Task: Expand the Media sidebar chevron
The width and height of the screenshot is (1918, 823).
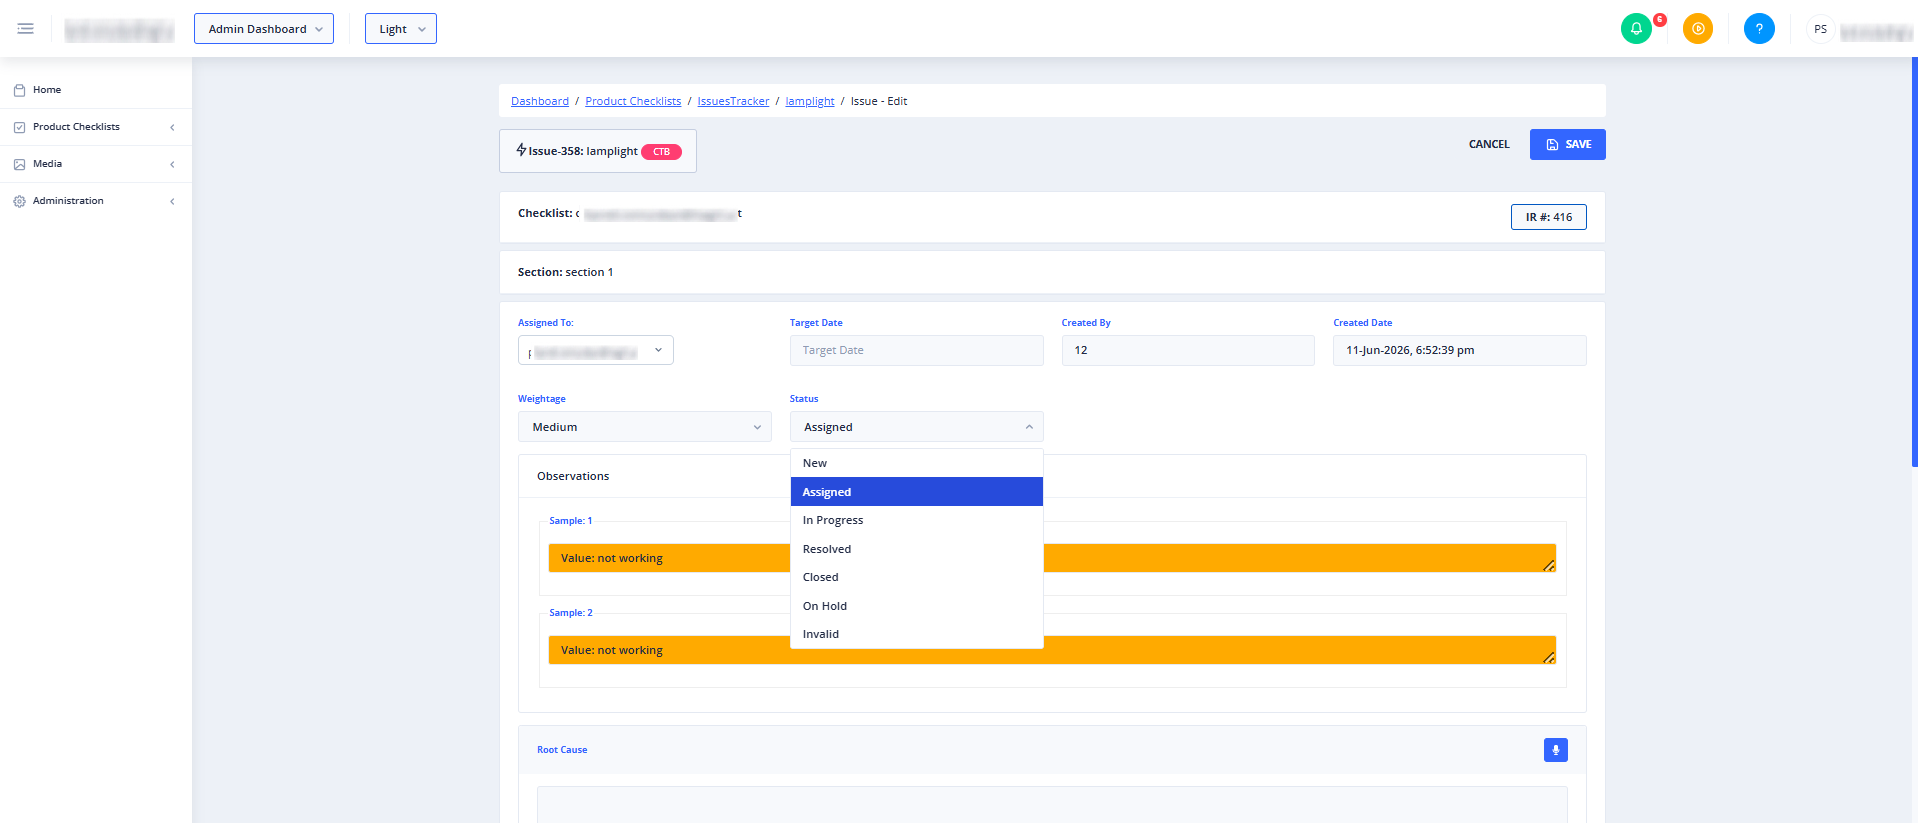Action: point(172,164)
